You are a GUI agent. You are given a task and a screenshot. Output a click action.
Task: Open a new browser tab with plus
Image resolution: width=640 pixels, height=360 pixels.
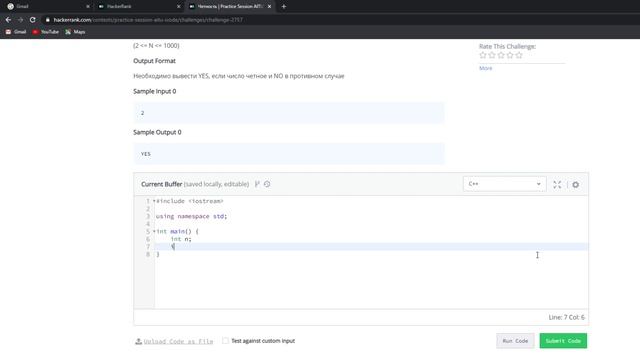(x=284, y=7)
